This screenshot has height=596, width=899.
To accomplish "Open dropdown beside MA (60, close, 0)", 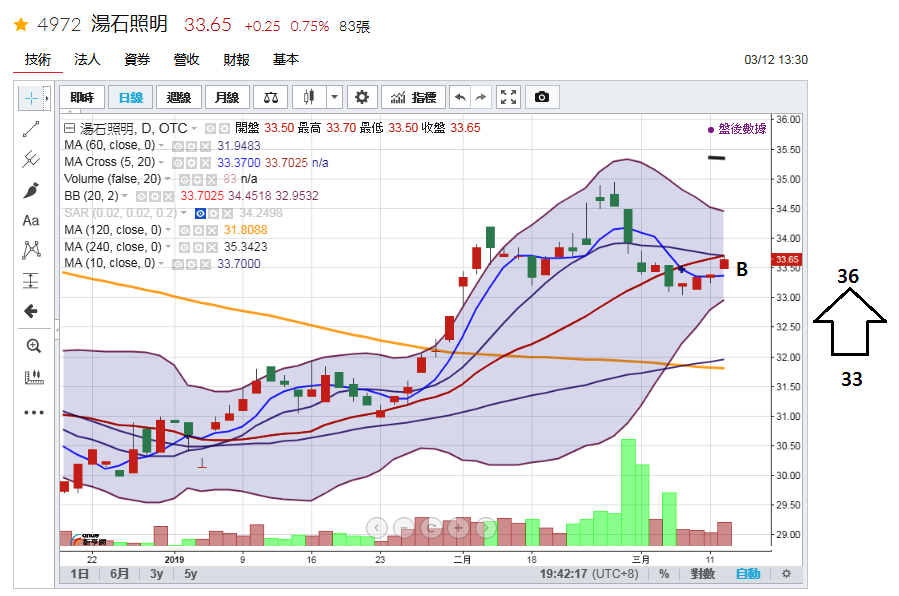I will (162, 146).
